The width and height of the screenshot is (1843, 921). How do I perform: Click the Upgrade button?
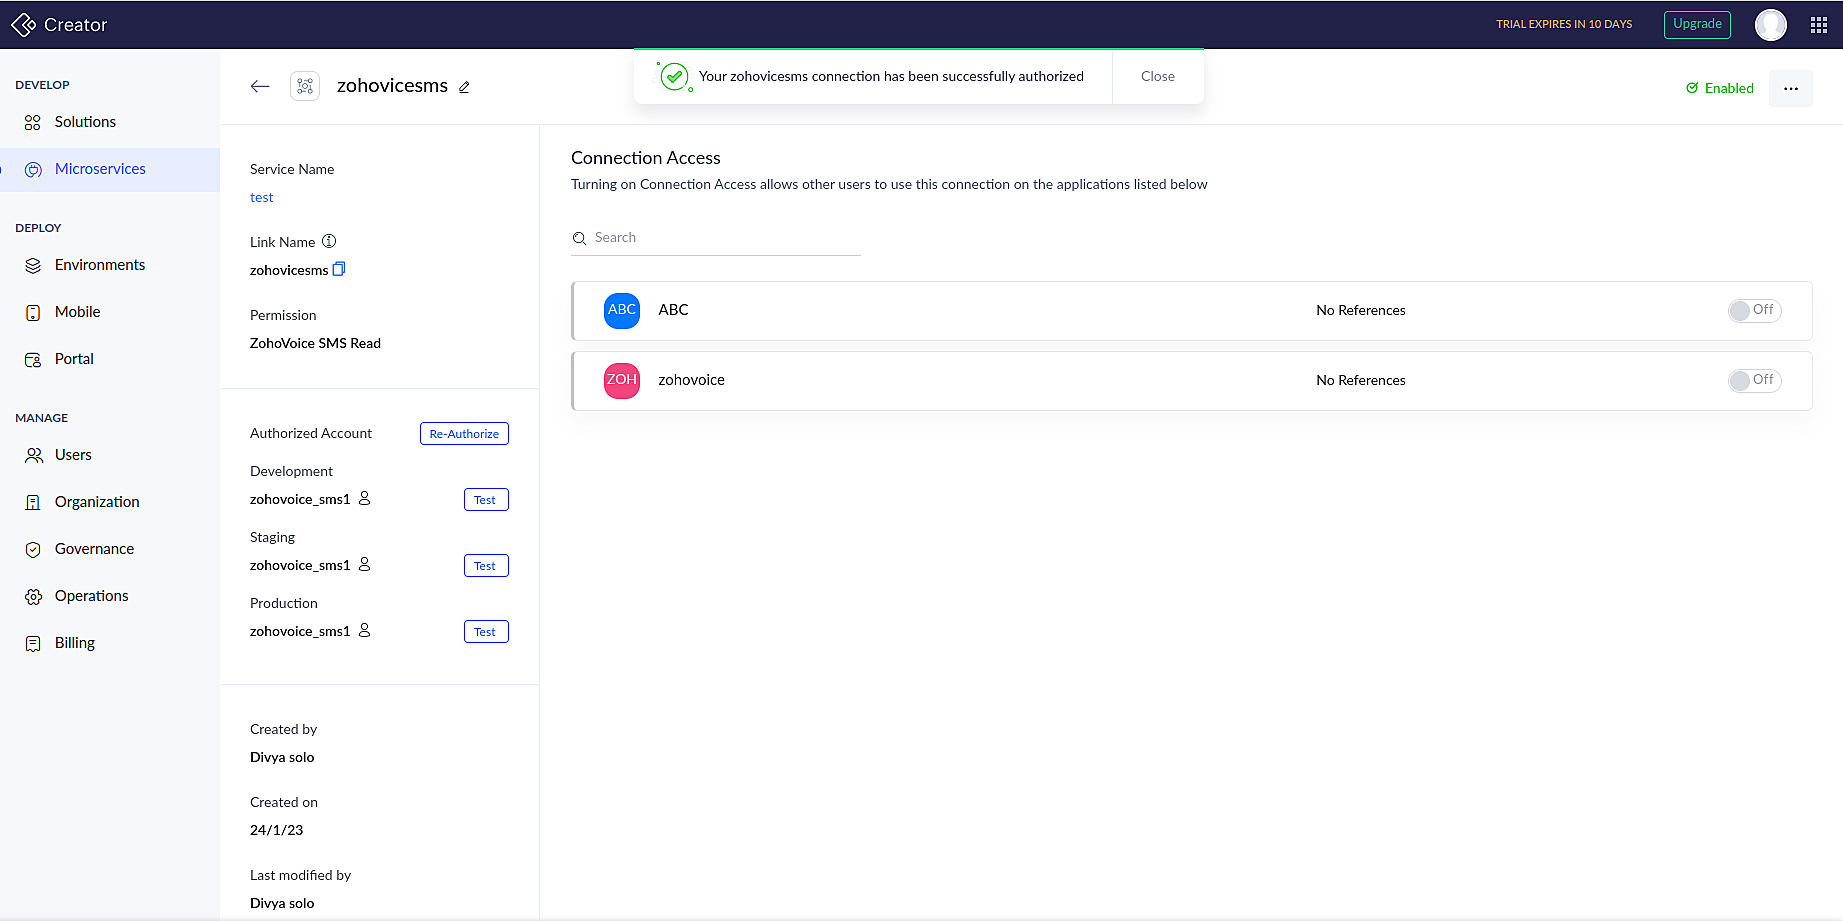[1697, 24]
